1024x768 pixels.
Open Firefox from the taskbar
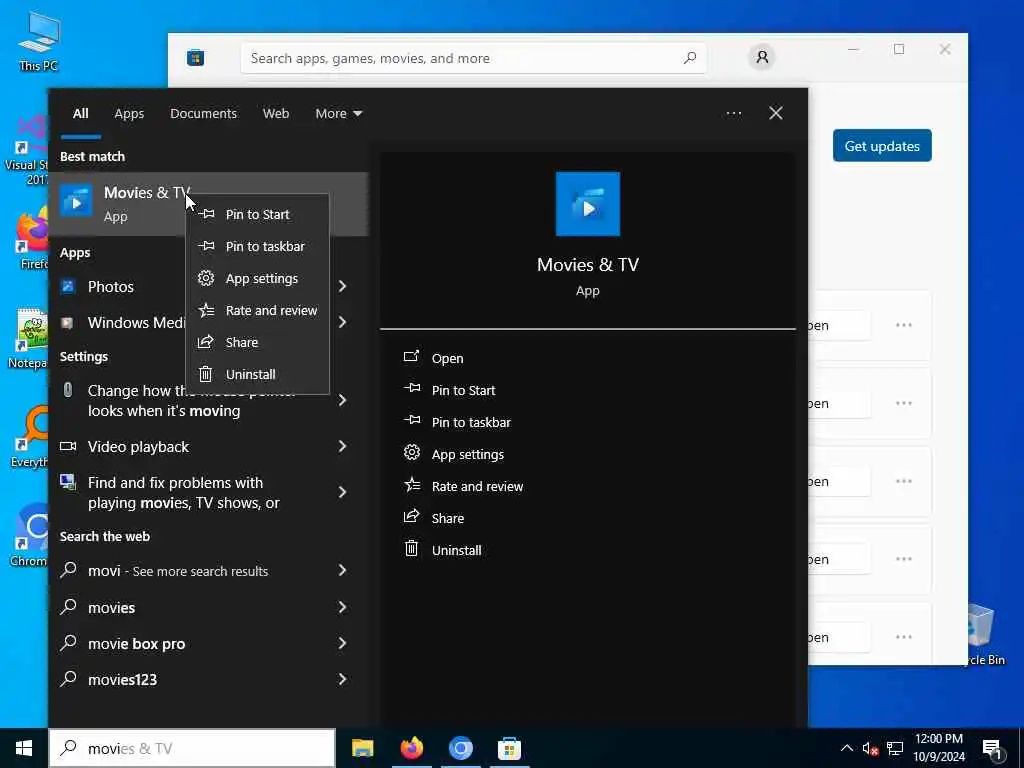pyautogui.click(x=411, y=748)
